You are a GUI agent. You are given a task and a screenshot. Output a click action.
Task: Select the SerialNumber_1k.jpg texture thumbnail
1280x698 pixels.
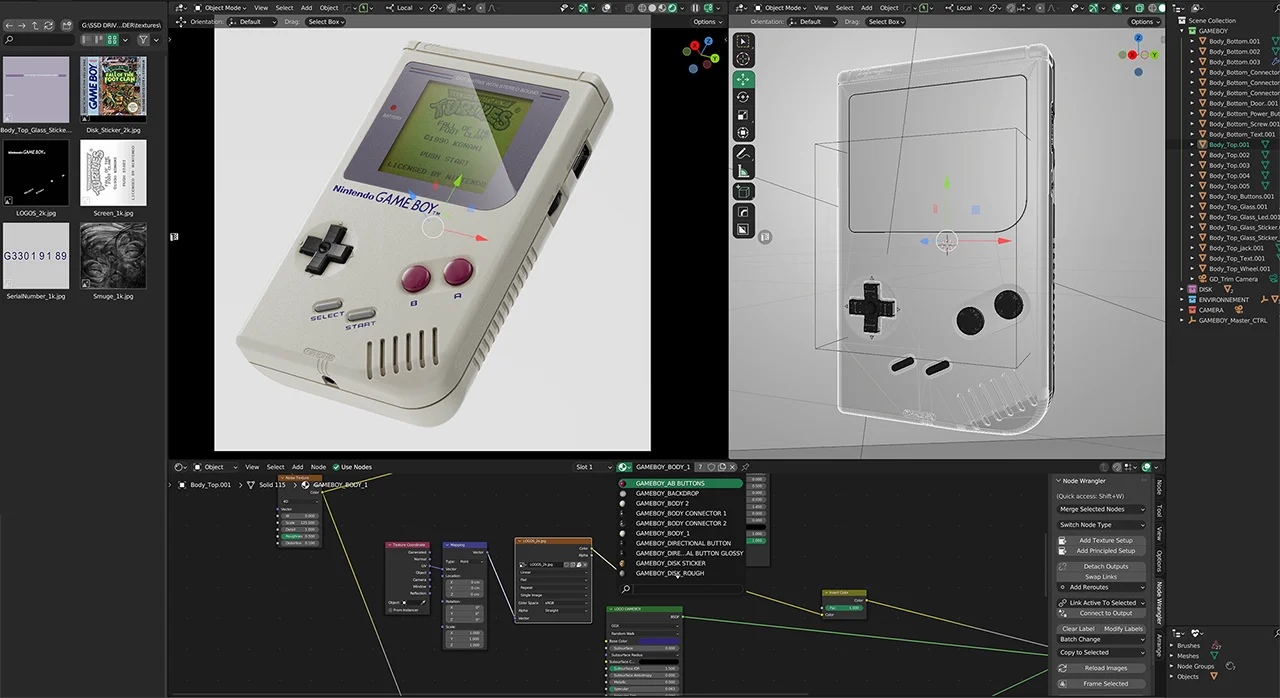[36, 256]
